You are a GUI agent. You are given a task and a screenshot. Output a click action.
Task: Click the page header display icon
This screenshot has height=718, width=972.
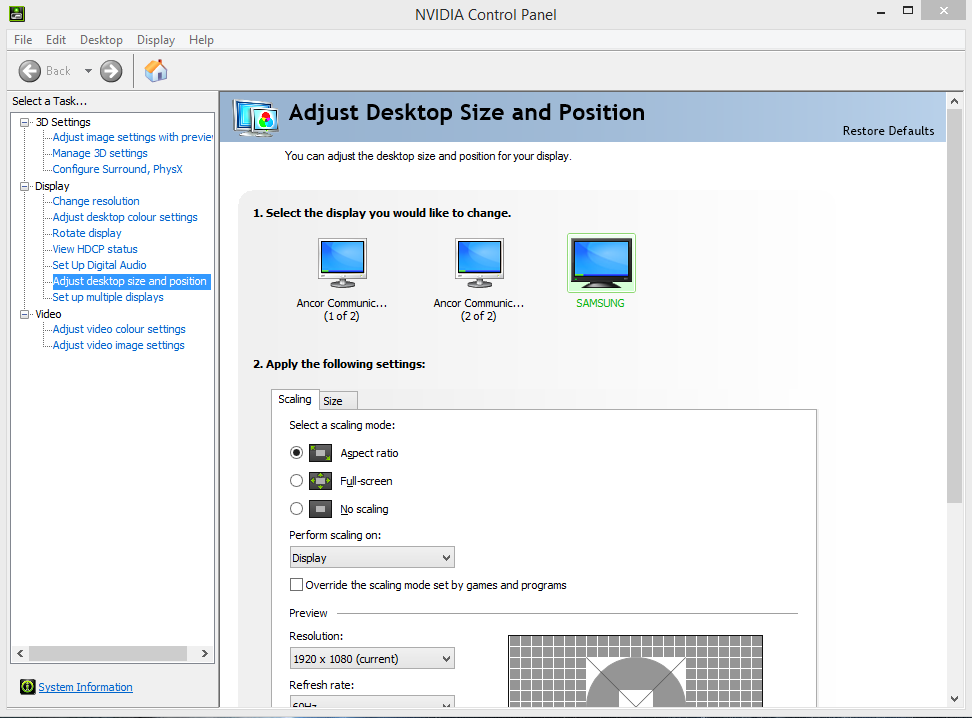[255, 118]
